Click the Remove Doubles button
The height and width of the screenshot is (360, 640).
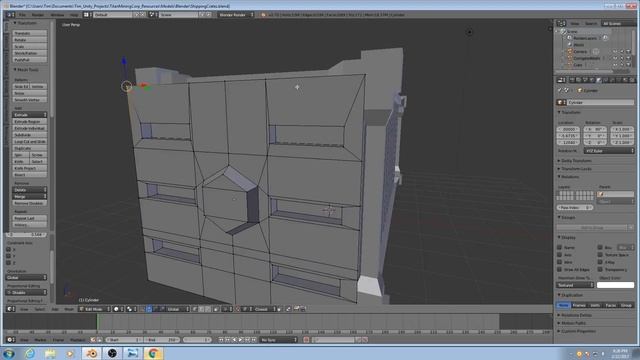[30, 203]
